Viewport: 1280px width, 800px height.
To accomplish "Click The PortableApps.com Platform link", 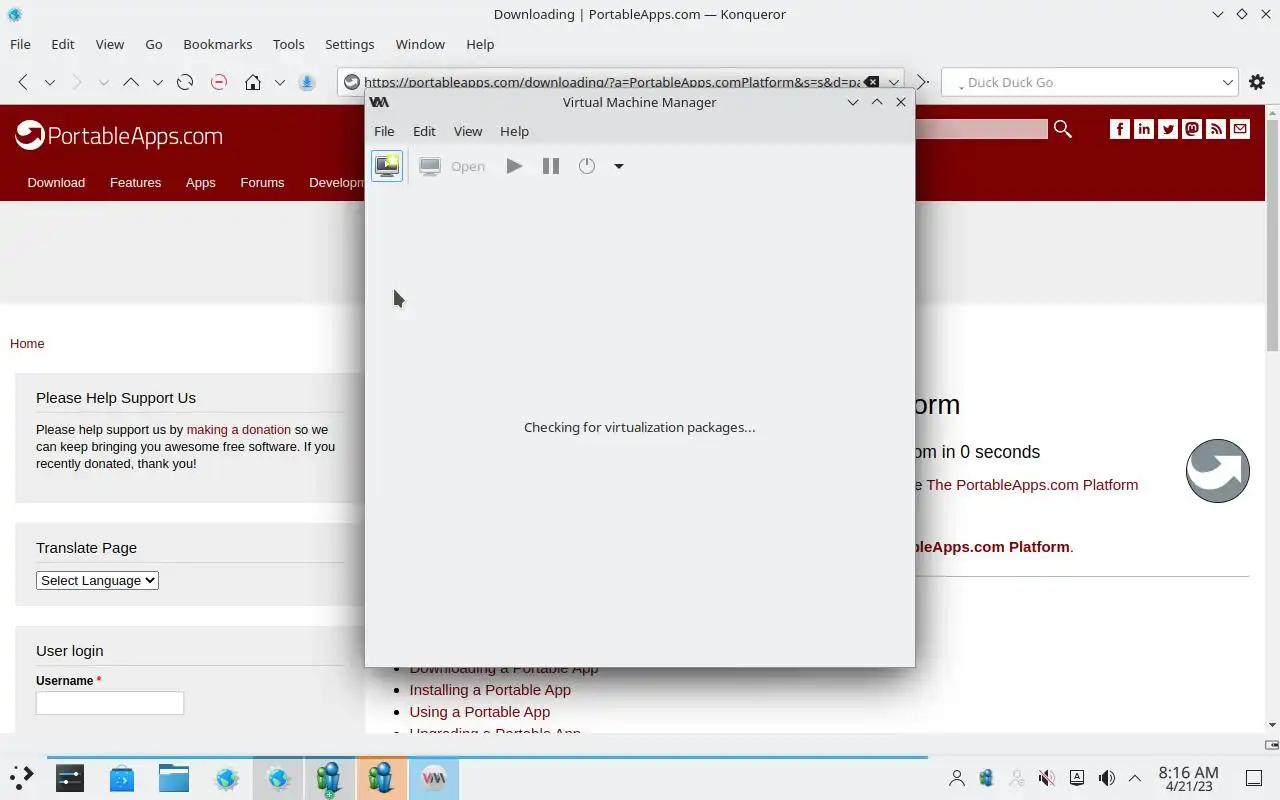I will point(1032,484).
